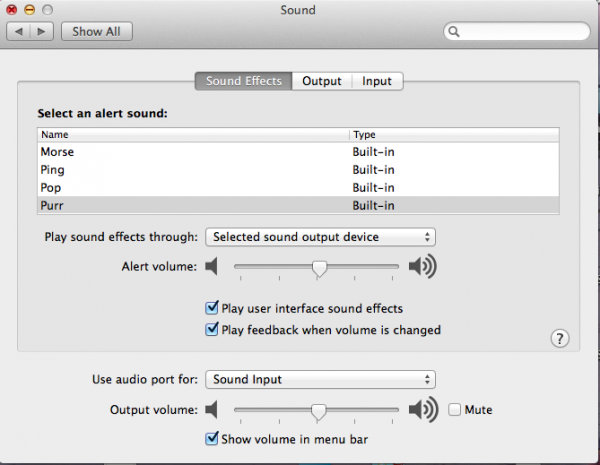Click the magnifying glass search icon
Screen dimensions: 600x465
454,31
